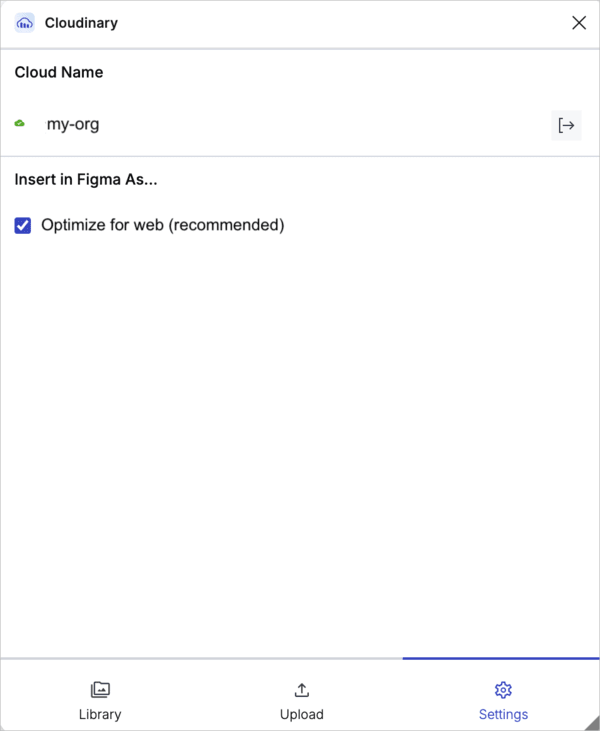Click the my-org account row

click(300, 125)
